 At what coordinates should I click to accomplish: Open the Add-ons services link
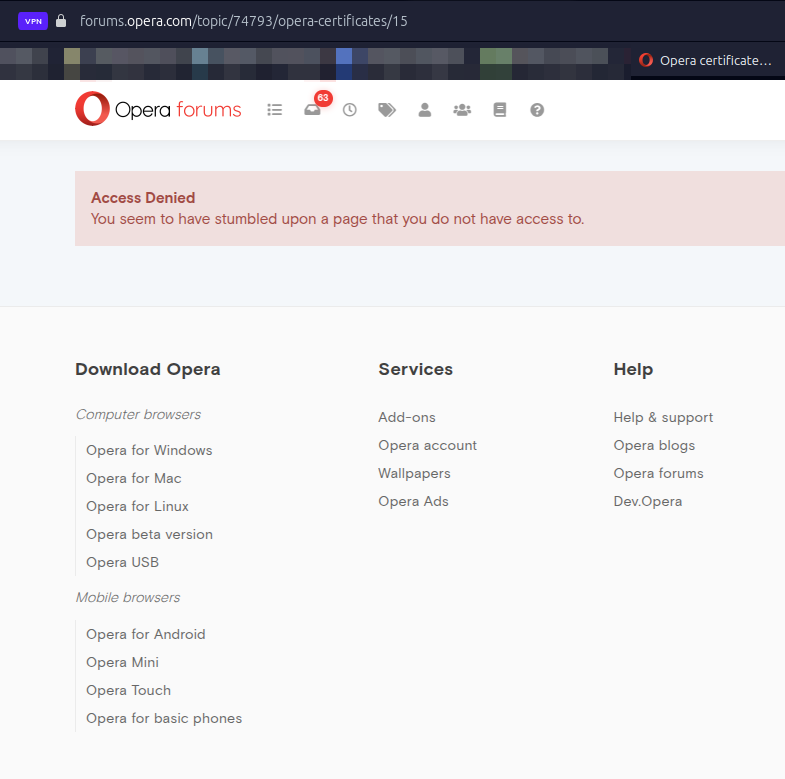(x=407, y=417)
